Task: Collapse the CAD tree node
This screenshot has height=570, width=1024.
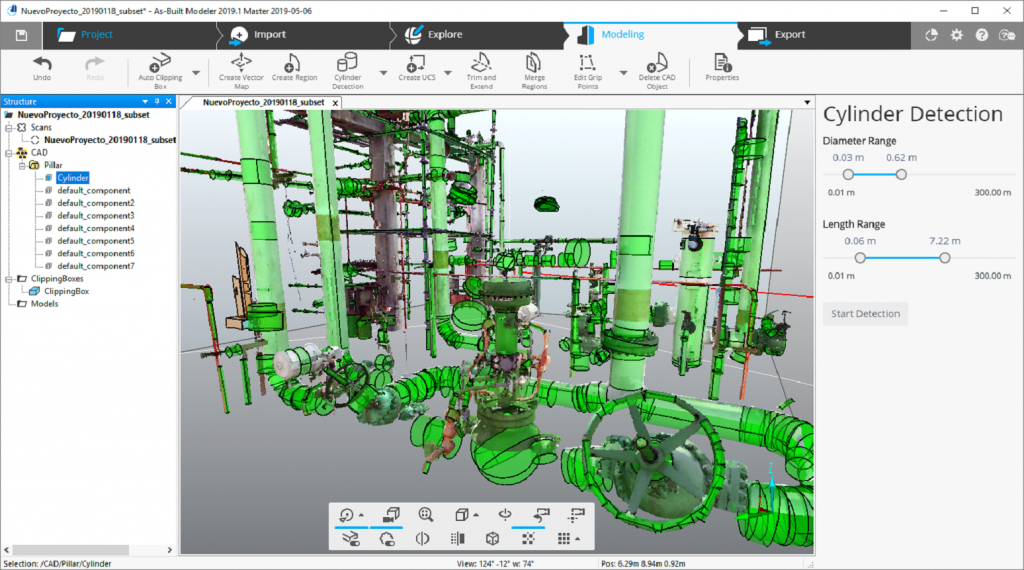Action: tap(9, 153)
